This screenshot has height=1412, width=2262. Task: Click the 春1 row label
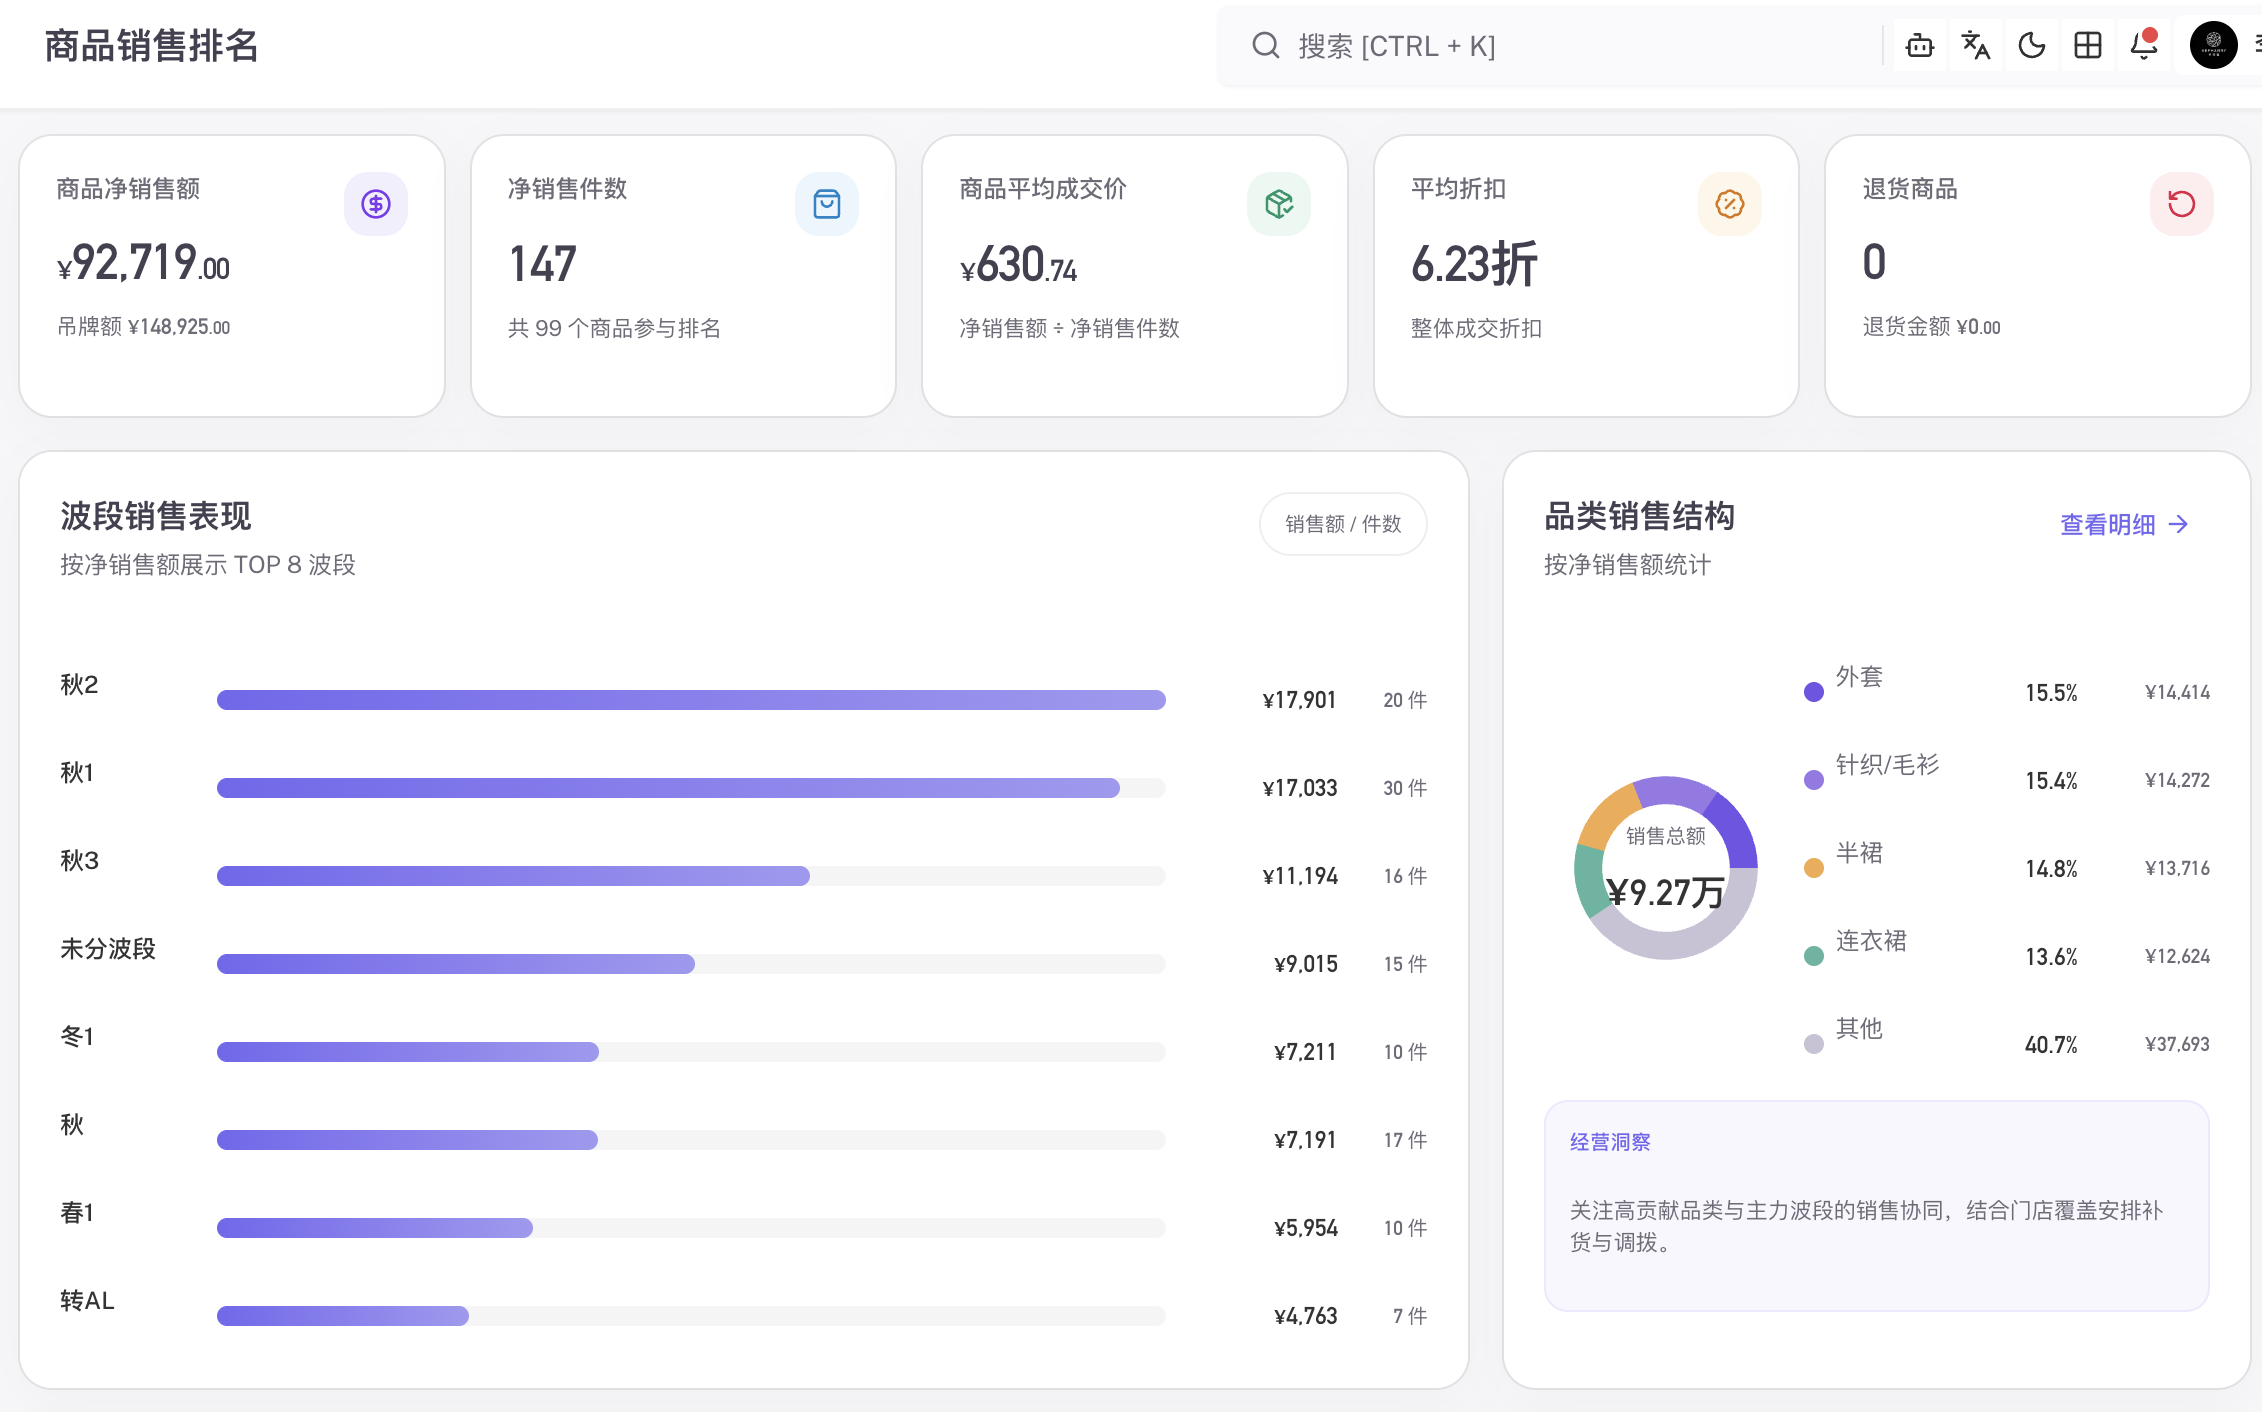click(77, 1213)
